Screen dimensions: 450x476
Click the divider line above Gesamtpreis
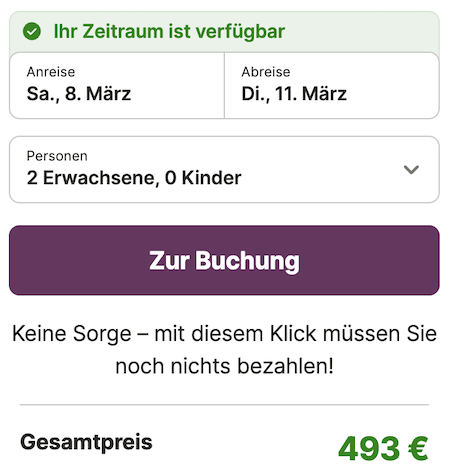point(224,405)
